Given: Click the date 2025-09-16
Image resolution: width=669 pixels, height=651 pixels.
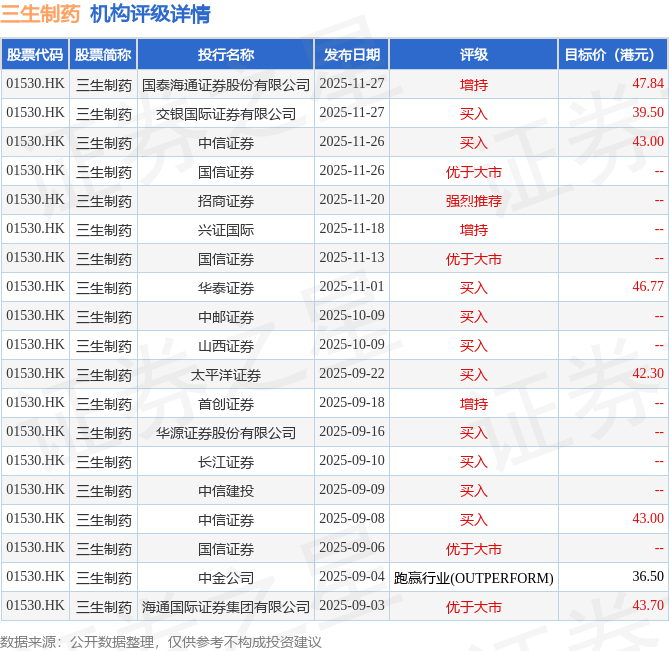Looking at the screenshot, I should pyautogui.click(x=352, y=432).
